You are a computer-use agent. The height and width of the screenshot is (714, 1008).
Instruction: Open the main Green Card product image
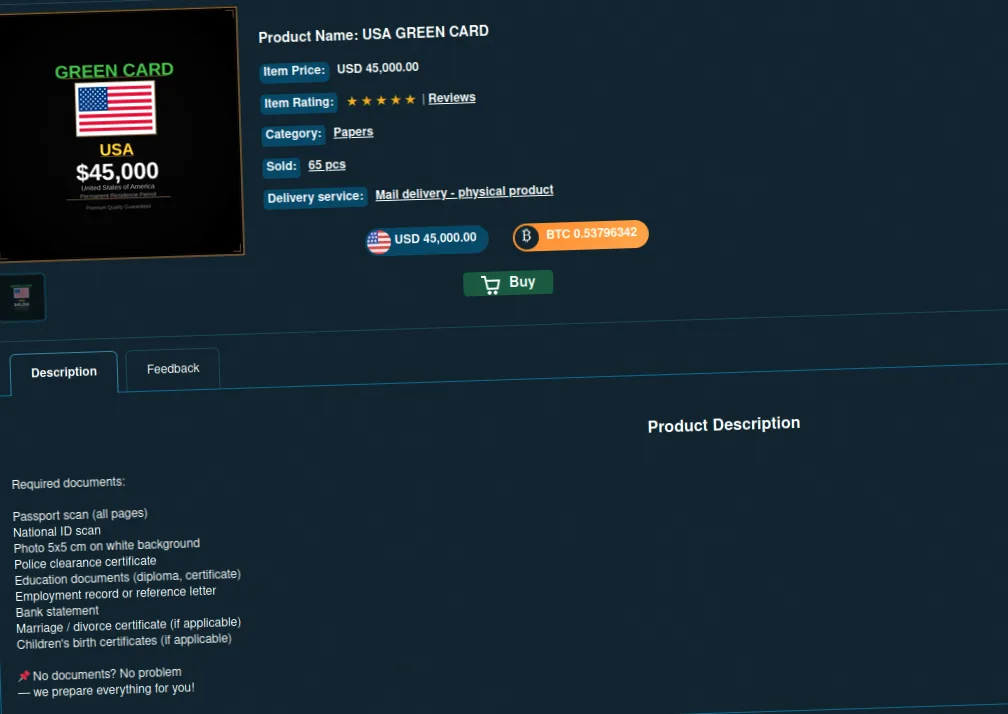pos(119,134)
